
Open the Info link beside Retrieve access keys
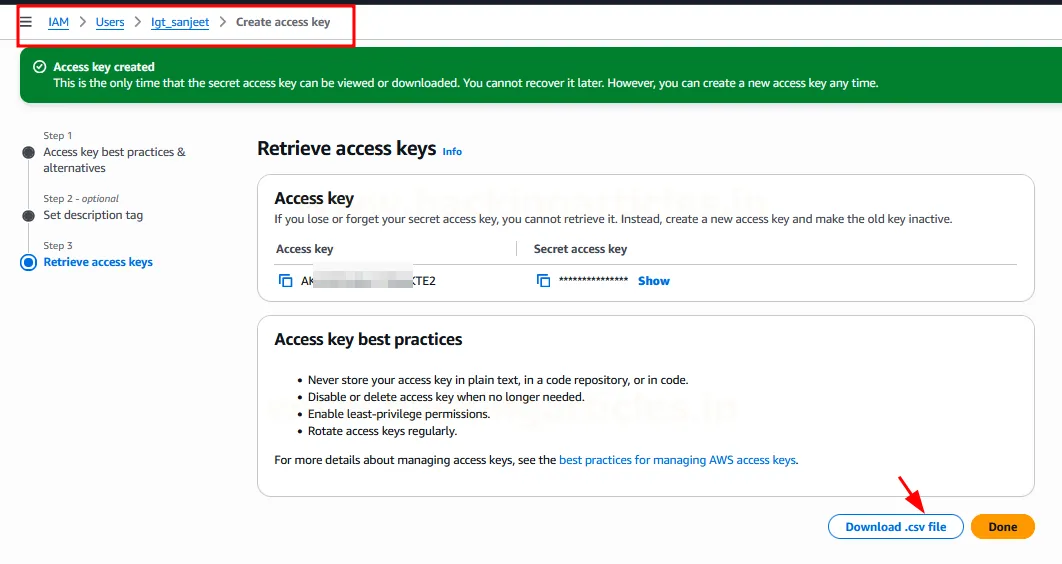[452, 151]
